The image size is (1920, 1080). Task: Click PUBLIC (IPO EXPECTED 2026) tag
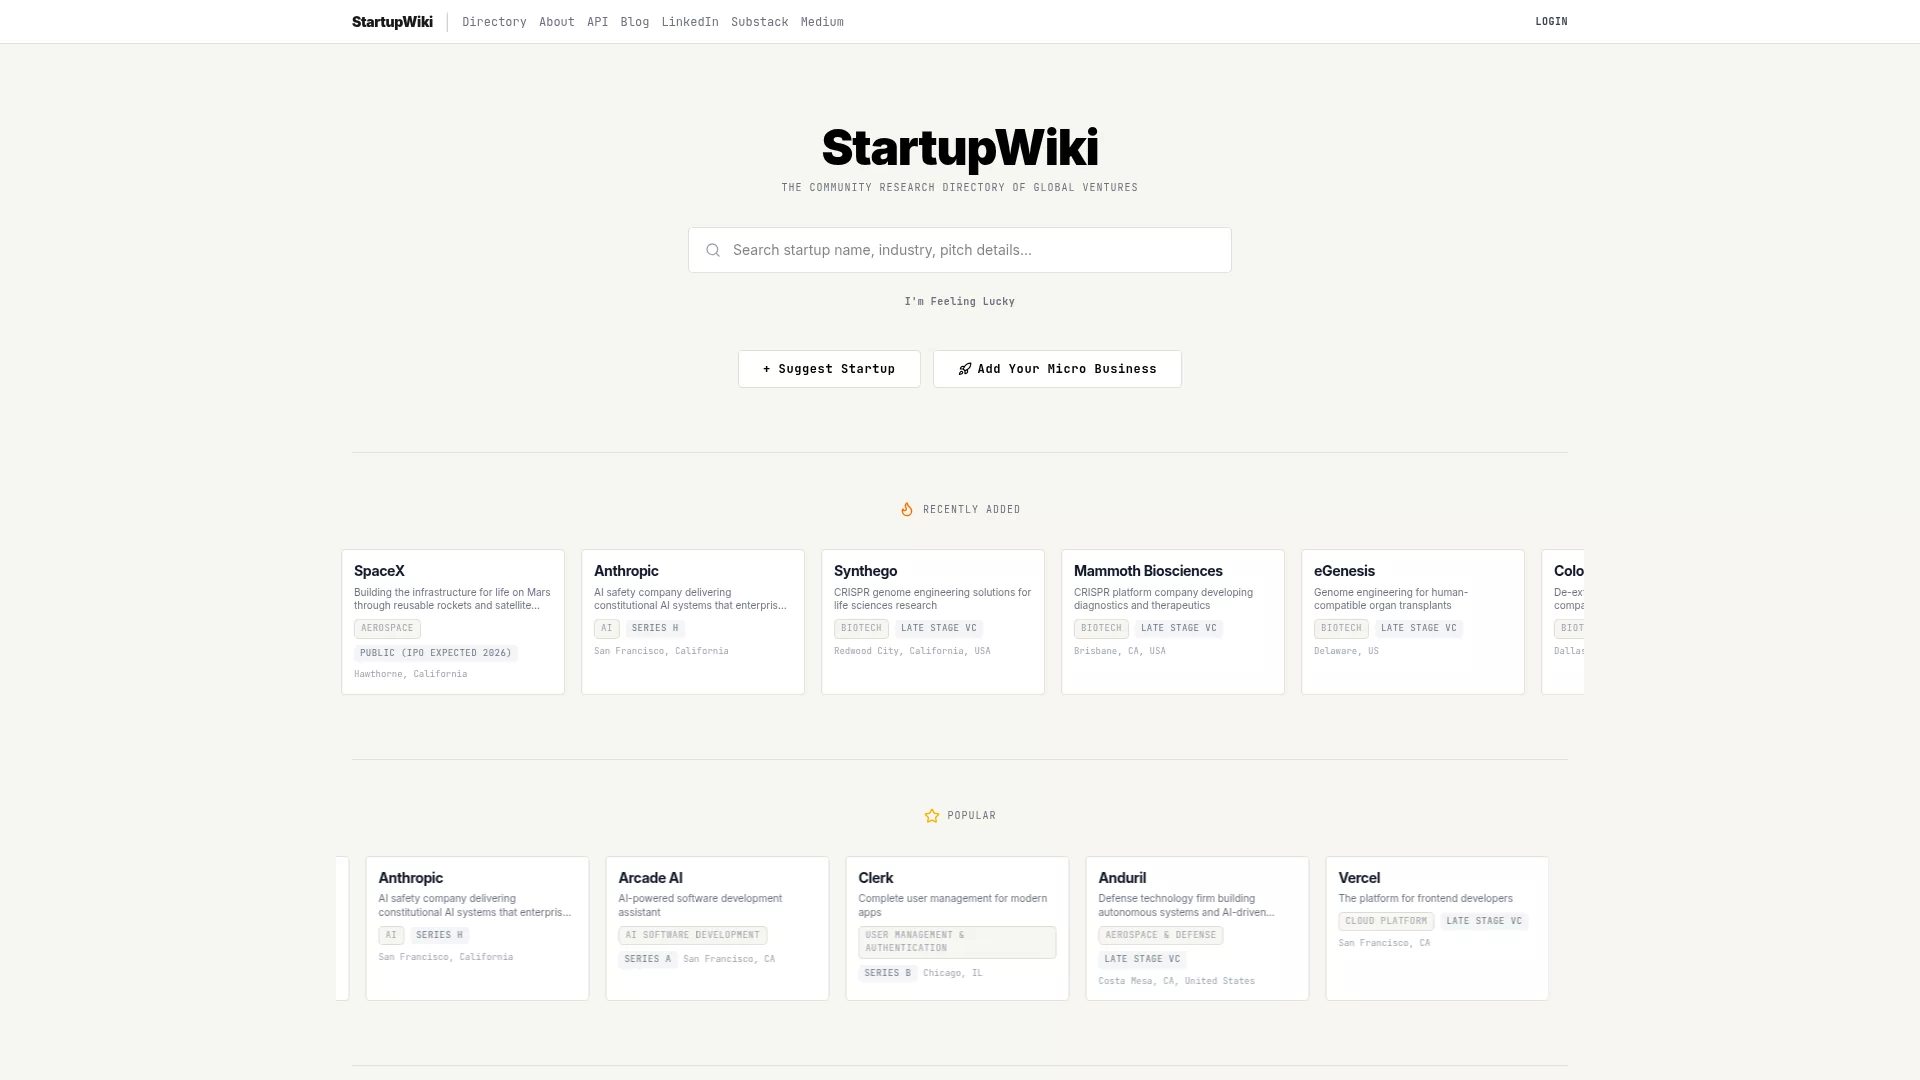[435, 653]
